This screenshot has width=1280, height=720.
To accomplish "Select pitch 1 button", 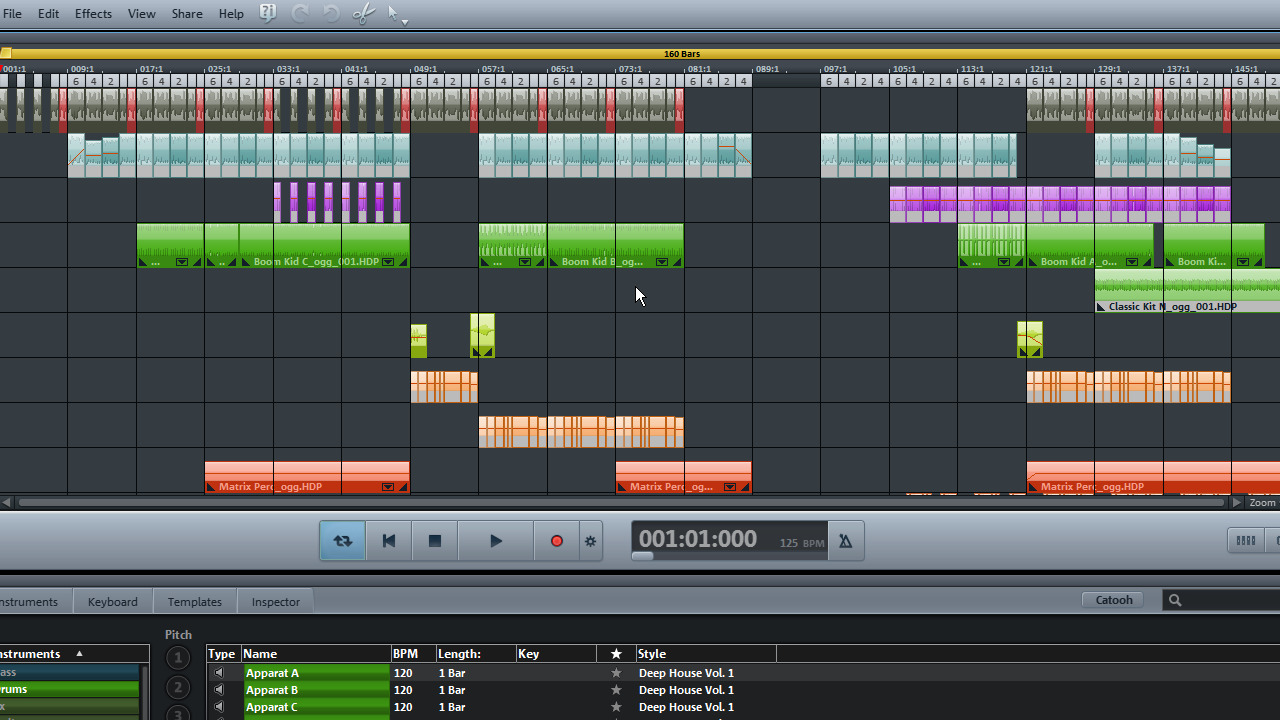I will pos(177,658).
